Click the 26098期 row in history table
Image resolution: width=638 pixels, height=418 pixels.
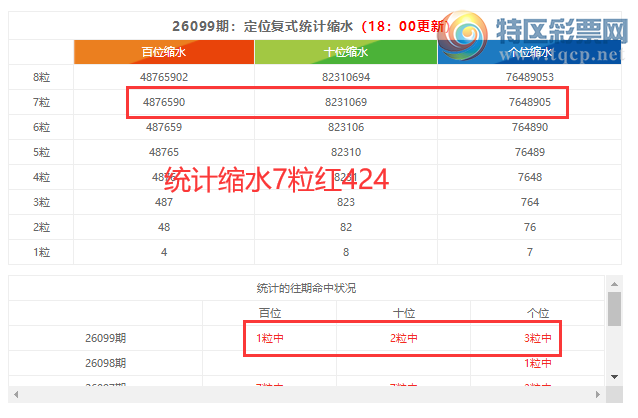(105, 363)
